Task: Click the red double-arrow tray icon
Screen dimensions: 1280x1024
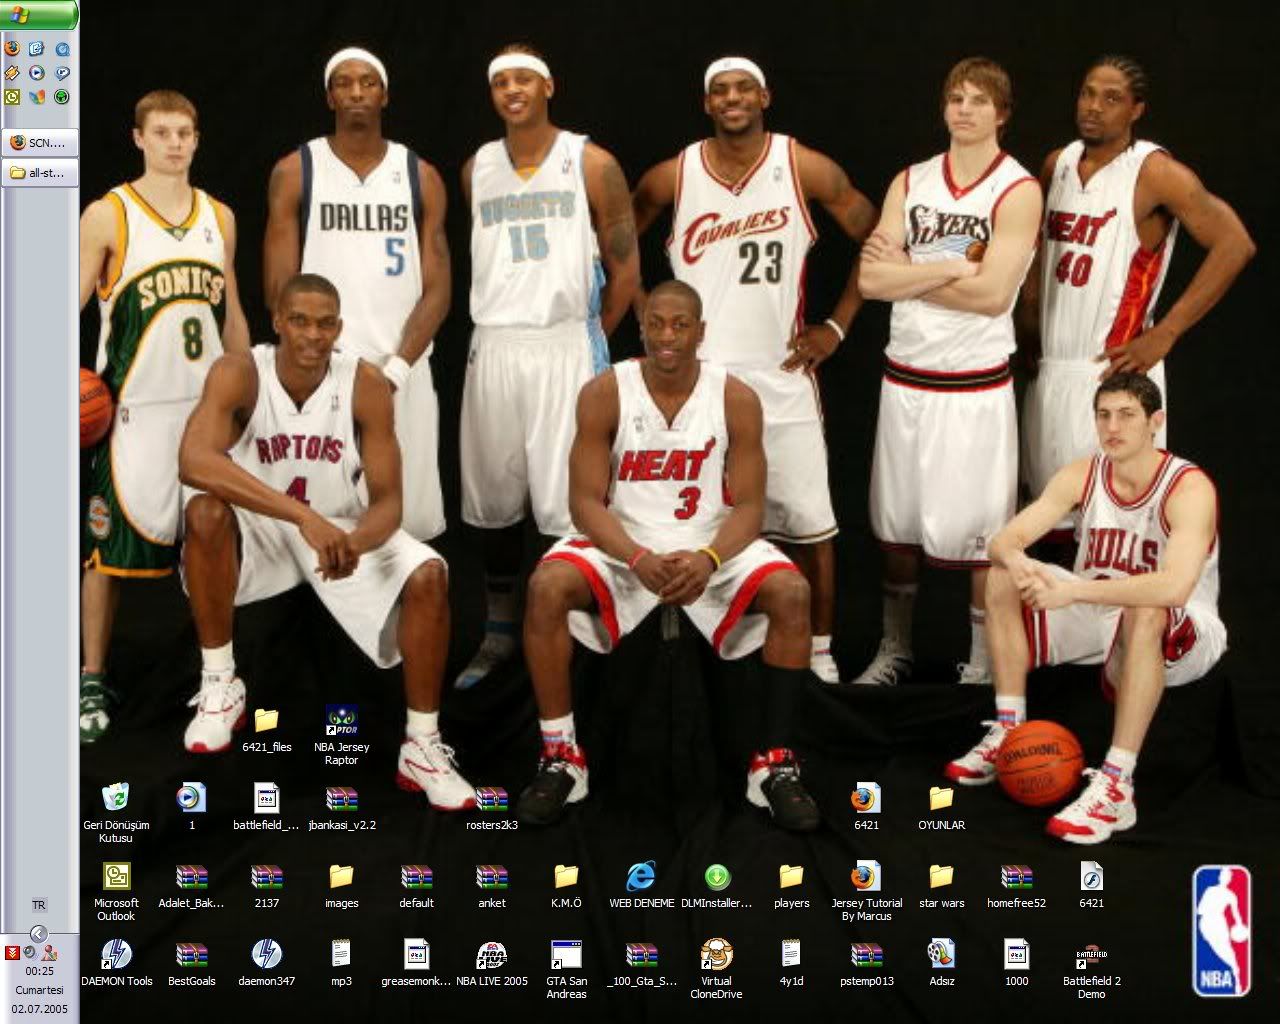Action: click(x=12, y=952)
